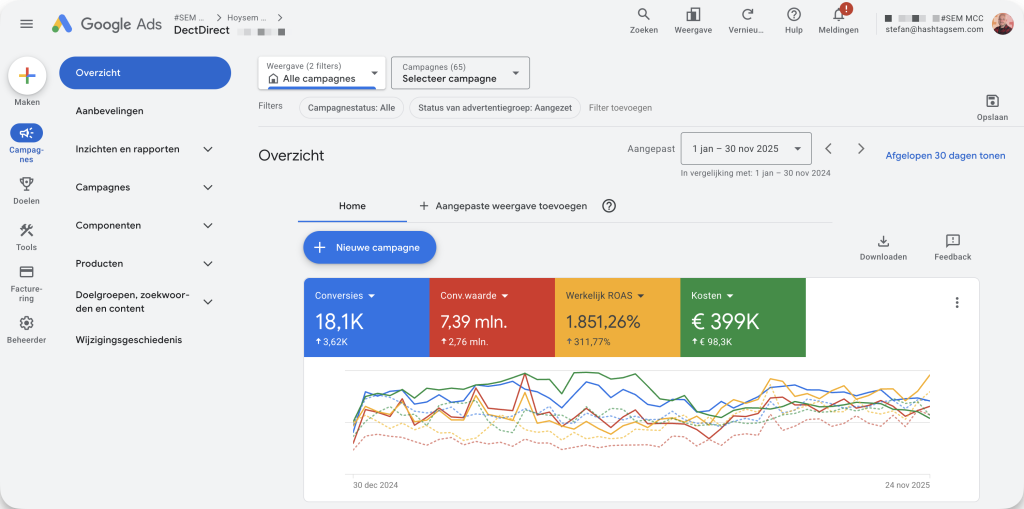Open Tools in the left sidebar
Screen dimensions: 1024x509
click(27, 236)
